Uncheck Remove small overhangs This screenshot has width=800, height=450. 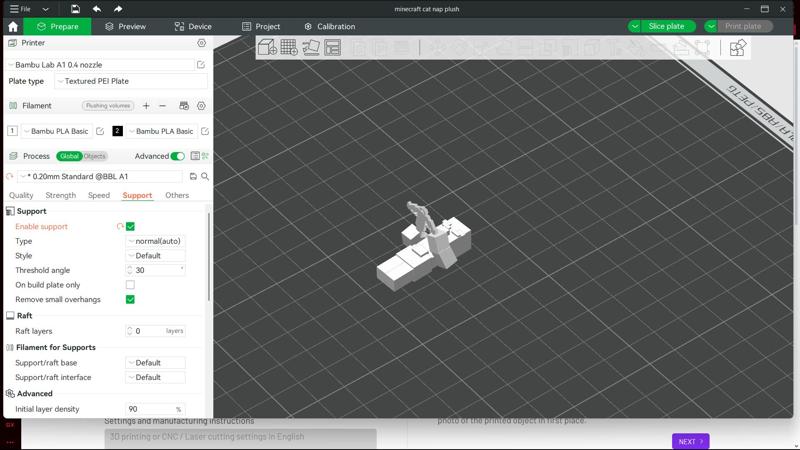click(x=131, y=299)
